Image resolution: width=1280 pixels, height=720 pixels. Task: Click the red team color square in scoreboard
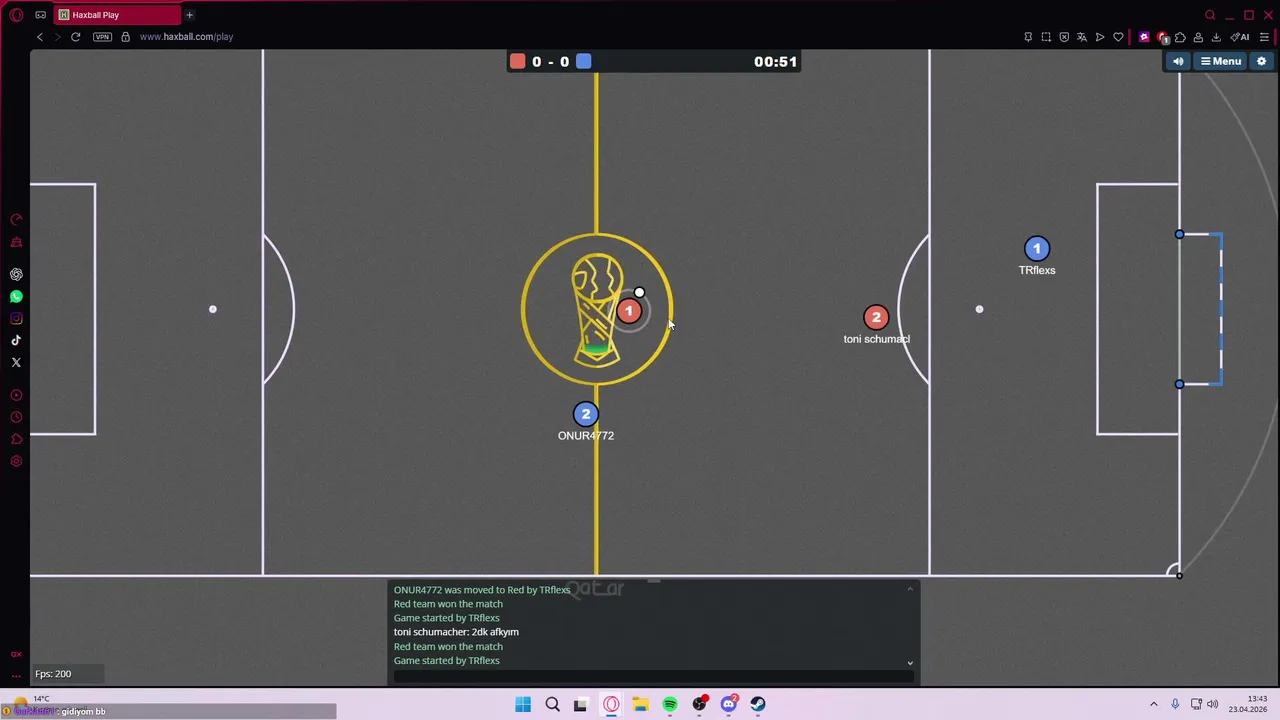coord(517,62)
